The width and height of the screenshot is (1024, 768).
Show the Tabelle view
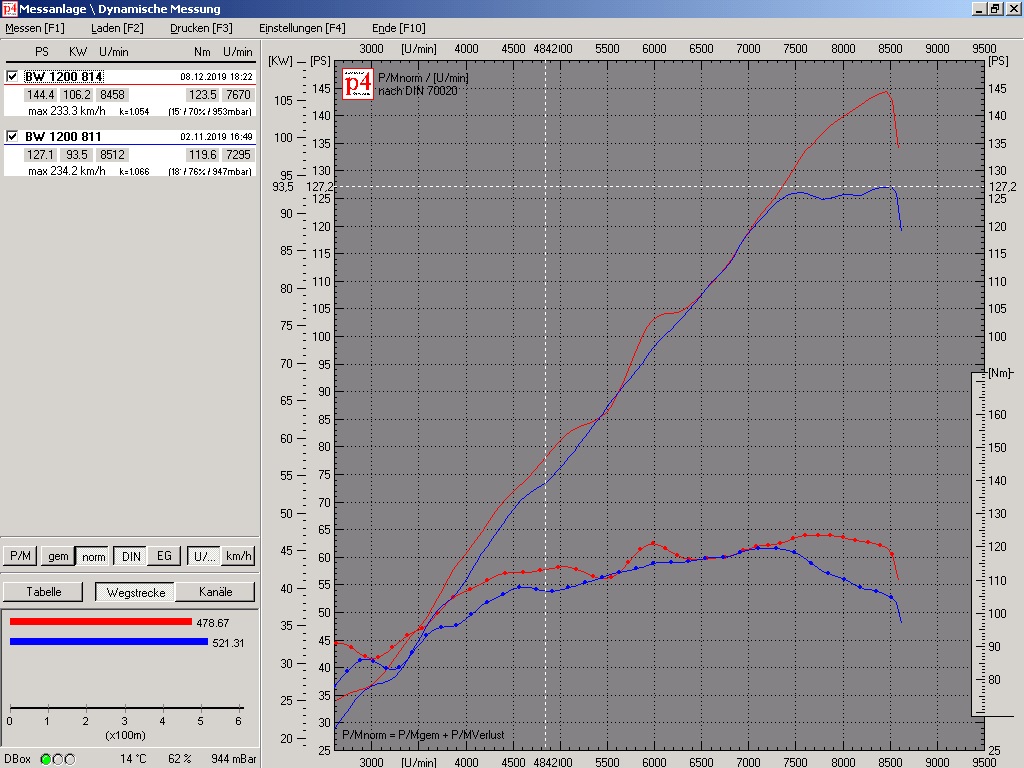coord(44,591)
